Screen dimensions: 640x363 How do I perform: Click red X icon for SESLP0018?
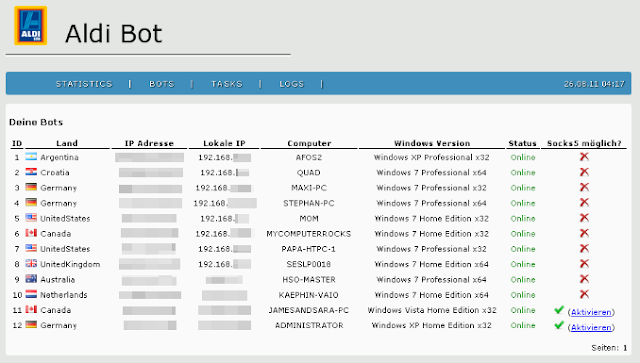[584, 263]
